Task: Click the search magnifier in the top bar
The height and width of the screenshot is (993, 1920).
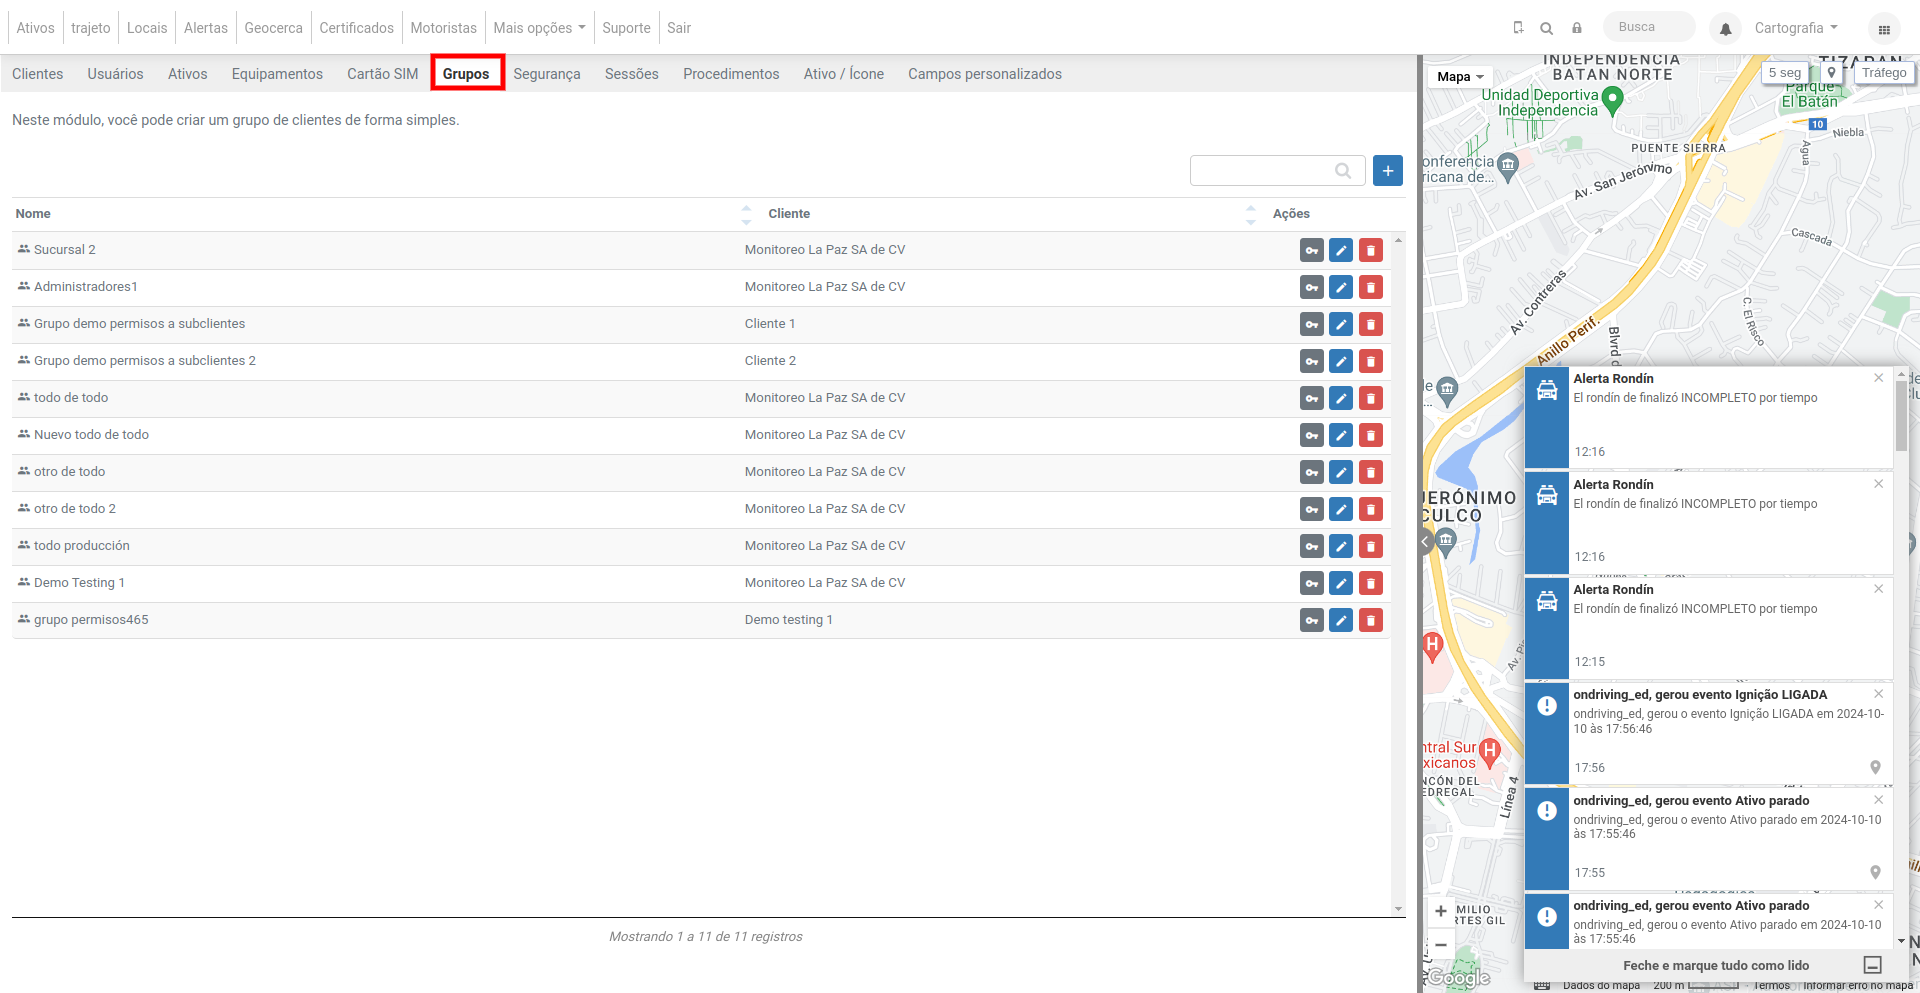Action: [x=1546, y=28]
